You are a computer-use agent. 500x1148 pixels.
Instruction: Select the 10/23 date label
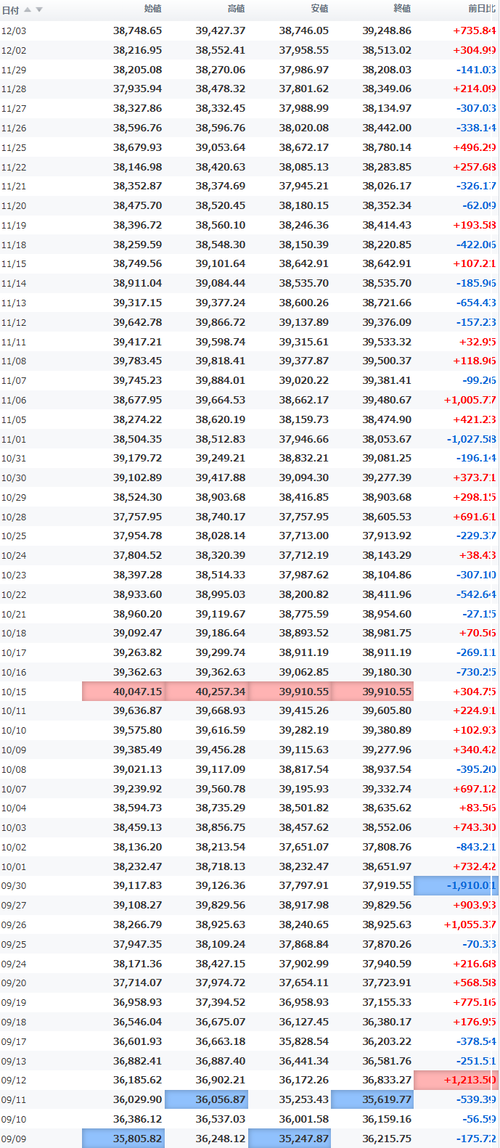click(13, 574)
